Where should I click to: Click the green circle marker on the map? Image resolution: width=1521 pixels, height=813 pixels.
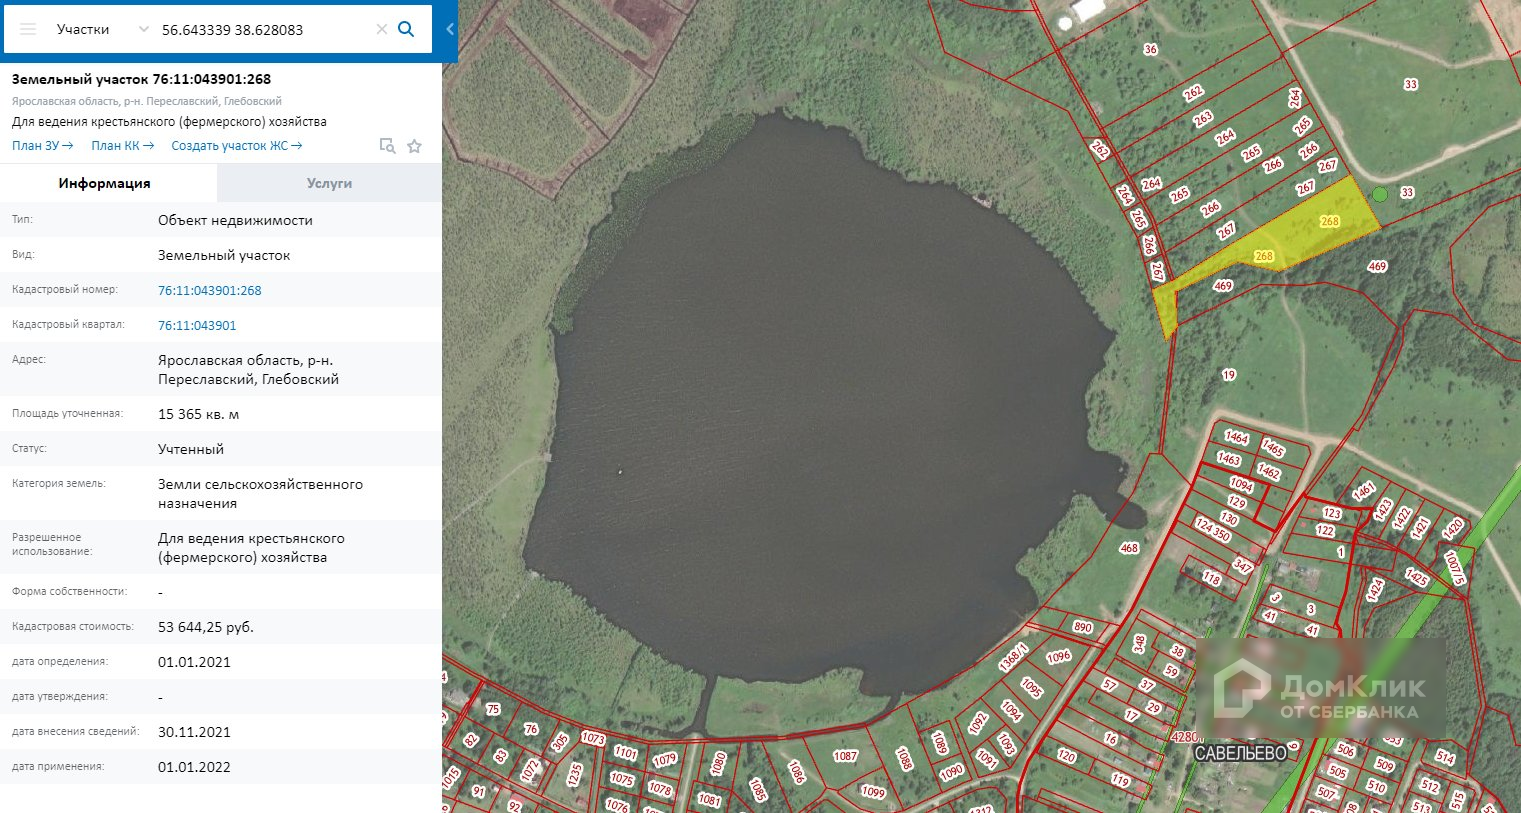coord(1380,194)
